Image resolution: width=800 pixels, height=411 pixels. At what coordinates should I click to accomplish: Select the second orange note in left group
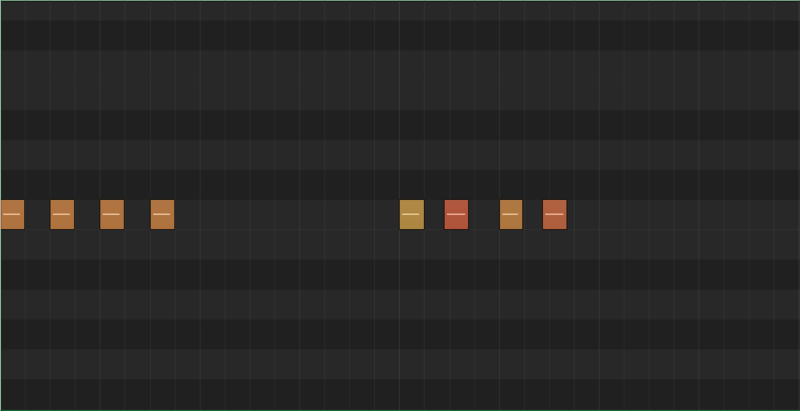(x=62, y=215)
